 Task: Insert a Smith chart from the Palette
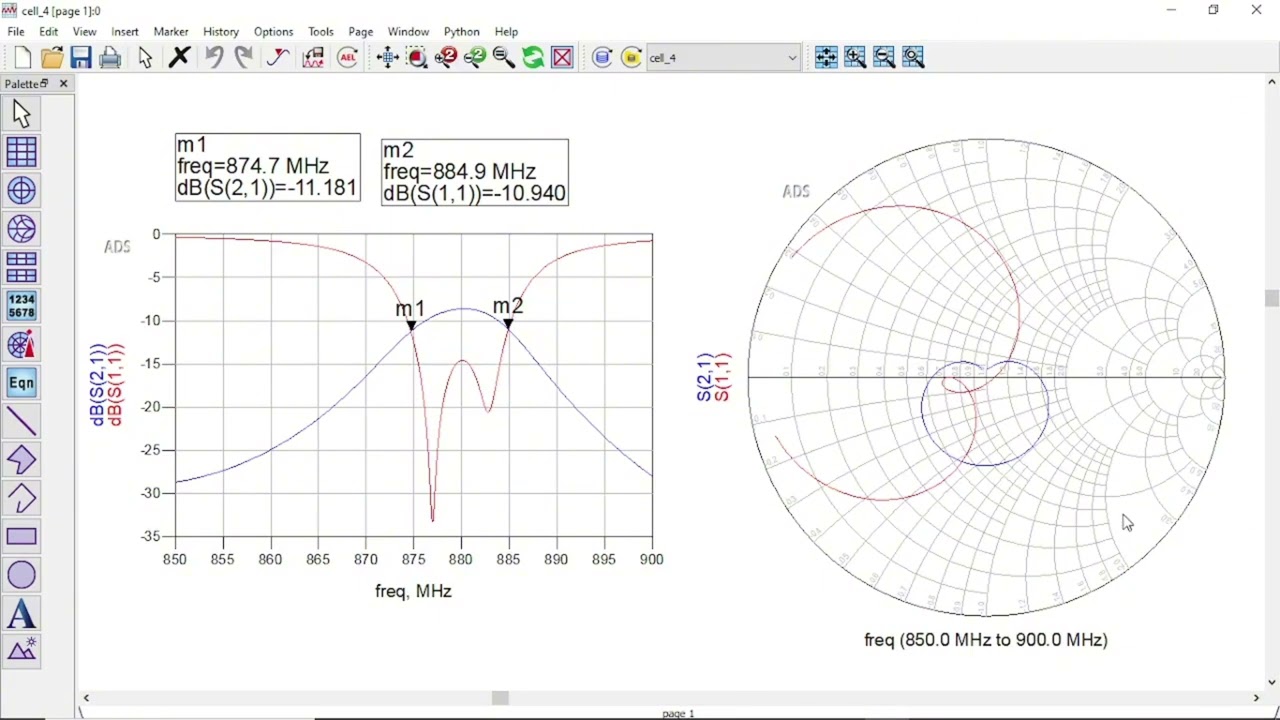coord(21,229)
